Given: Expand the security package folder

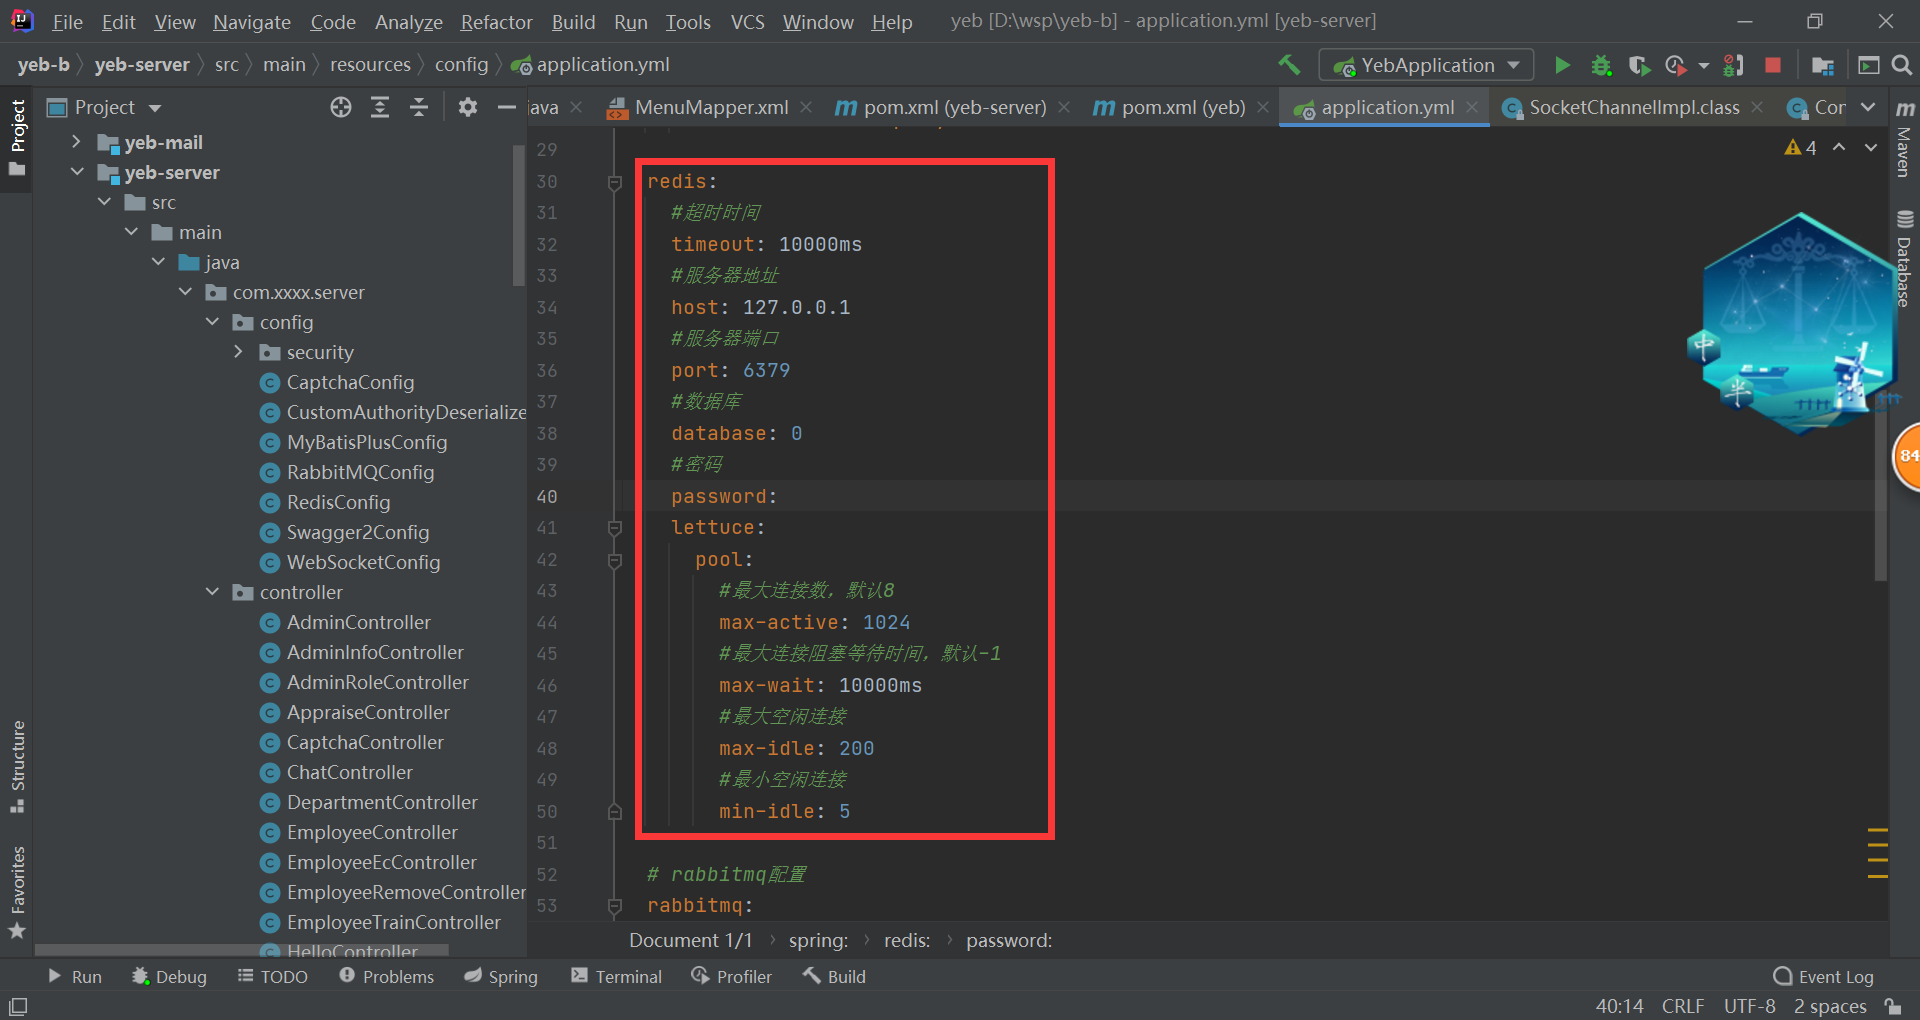Looking at the screenshot, I should pyautogui.click(x=238, y=352).
